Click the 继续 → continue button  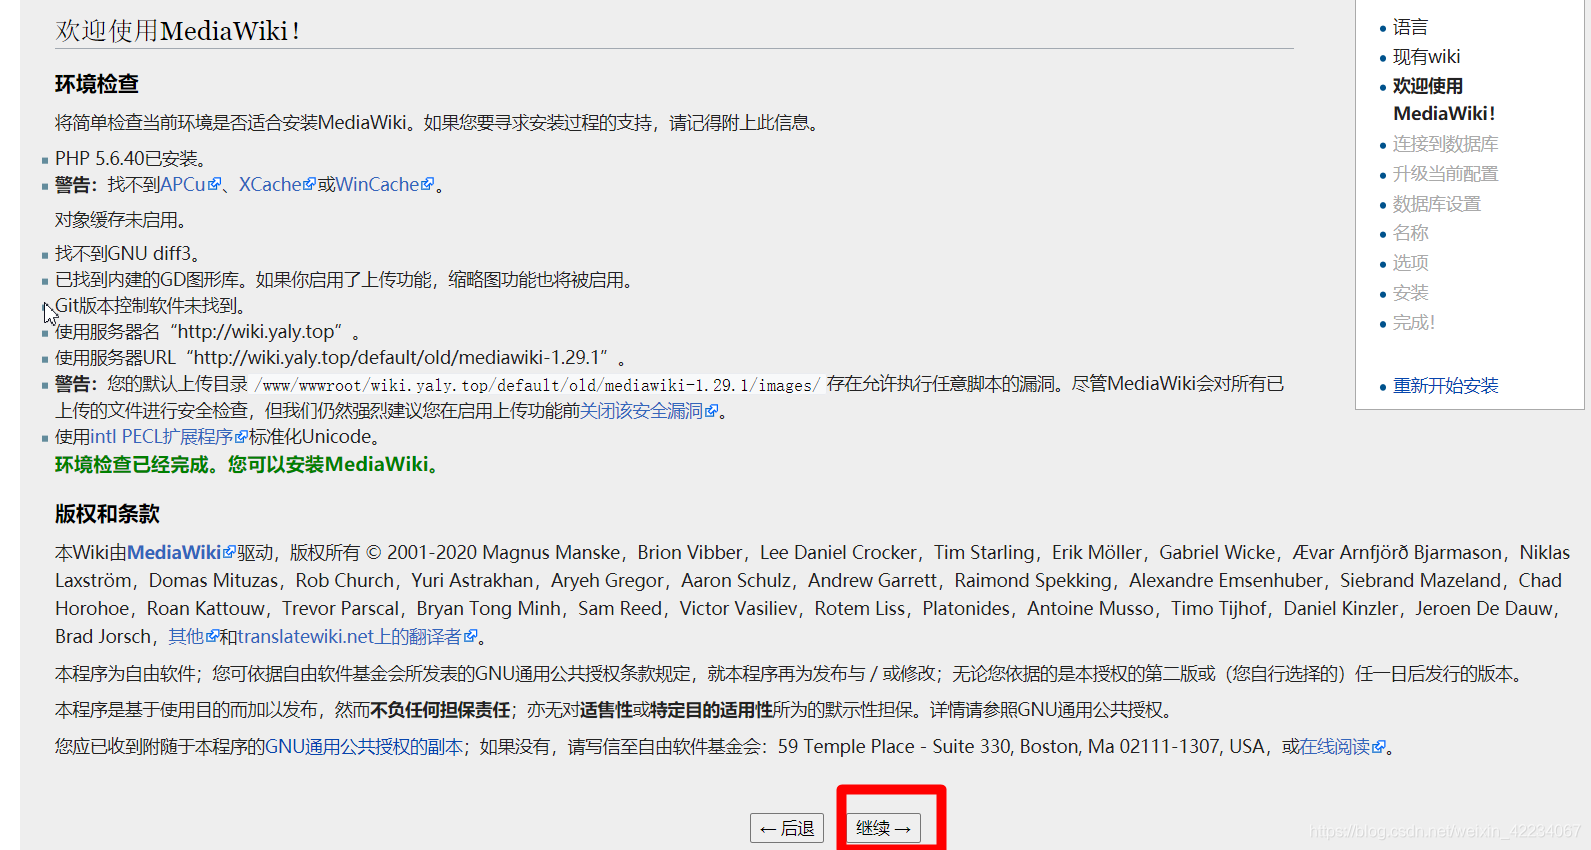tap(883, 828)
